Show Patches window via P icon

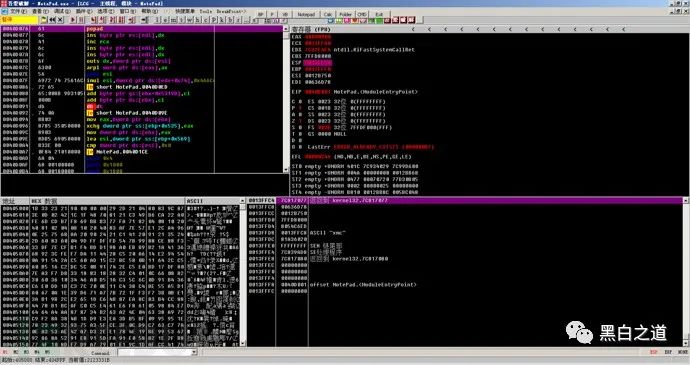click(213, 20)
